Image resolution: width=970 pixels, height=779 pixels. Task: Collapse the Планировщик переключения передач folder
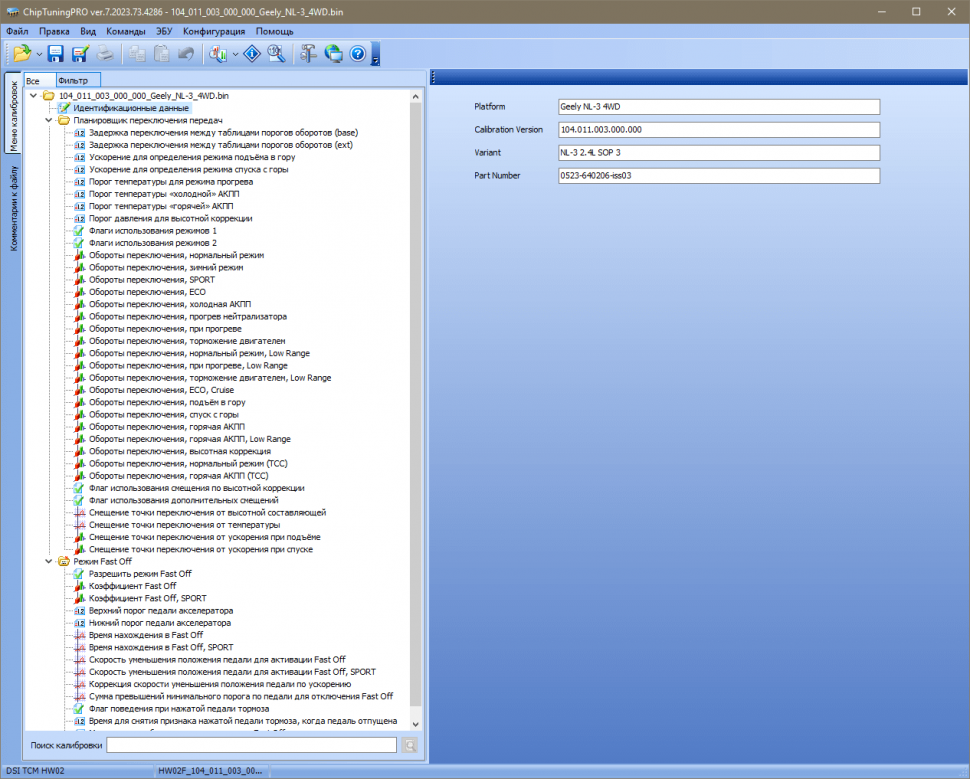pyautogui.click(x=49, y=120)
